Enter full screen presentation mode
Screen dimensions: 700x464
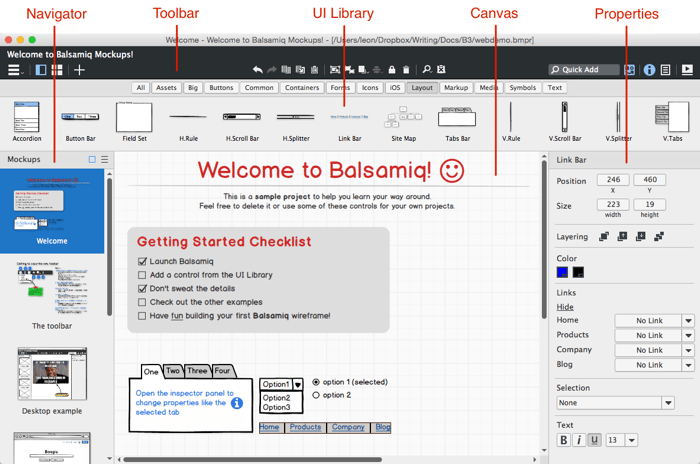click(x=687, y=70)
